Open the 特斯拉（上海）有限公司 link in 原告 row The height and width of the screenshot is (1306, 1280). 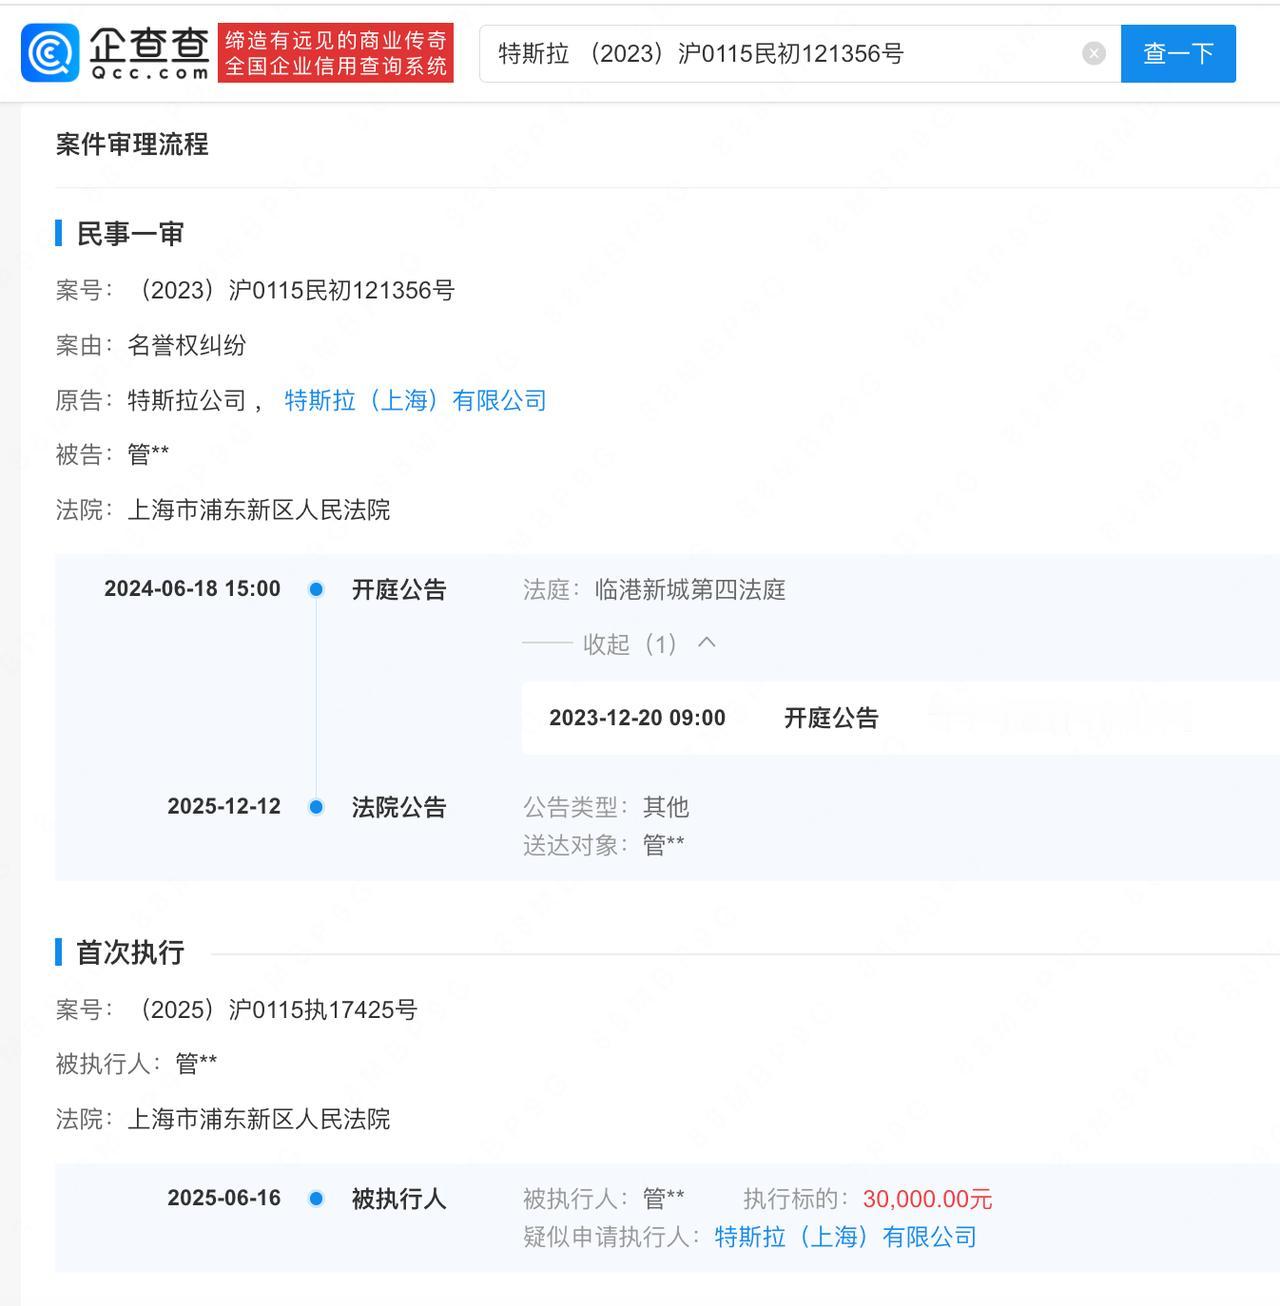[x=414, y=400]
